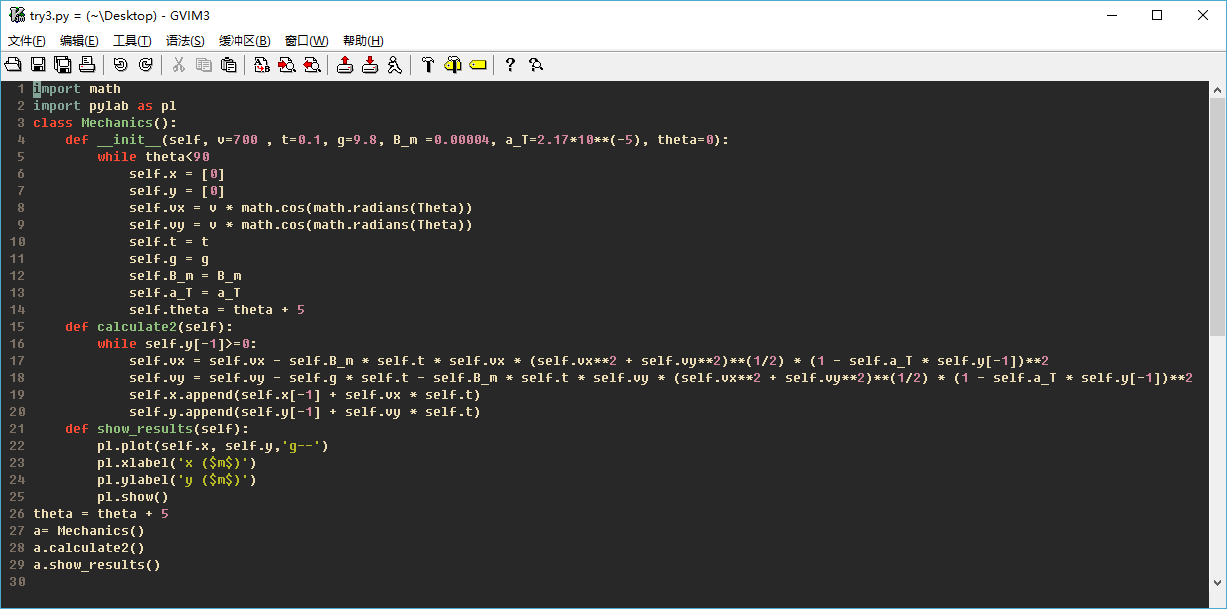This screenshot has width=1227, height=609.
Task: Save the current file with the floppy icon
Action: [x=38, y=65]
